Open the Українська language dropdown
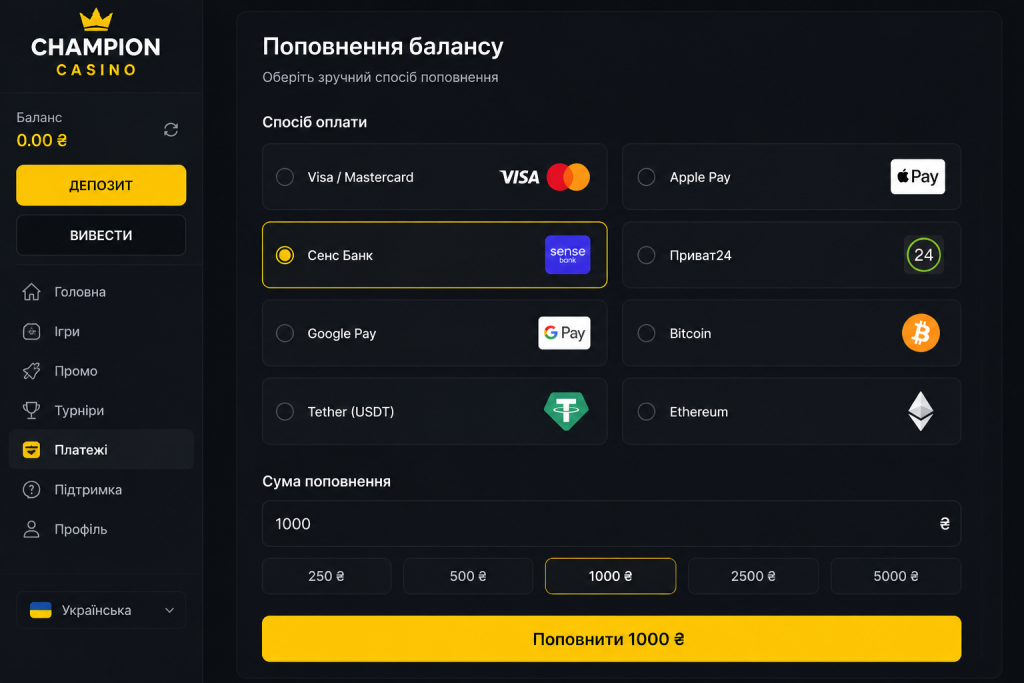 [x=101, y=610]
